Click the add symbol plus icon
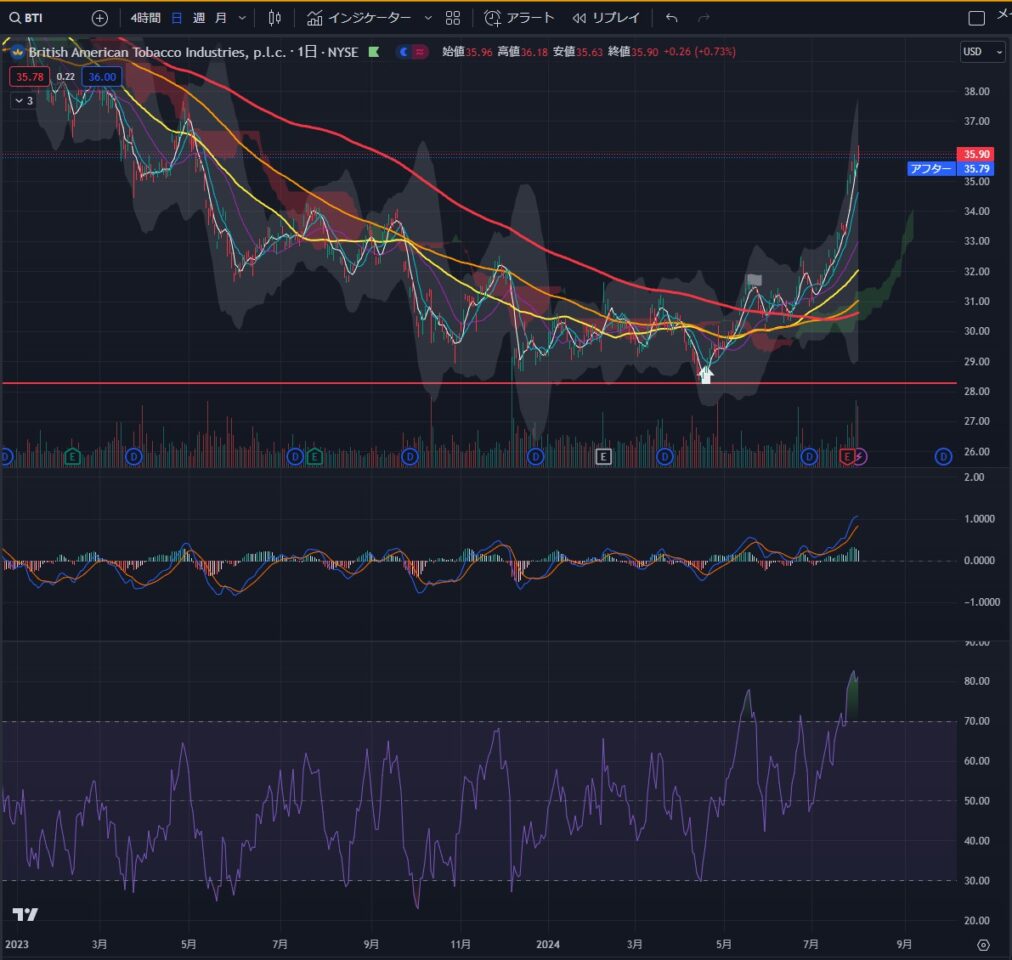Screen dimensions: 1012x960 (99, 18)
